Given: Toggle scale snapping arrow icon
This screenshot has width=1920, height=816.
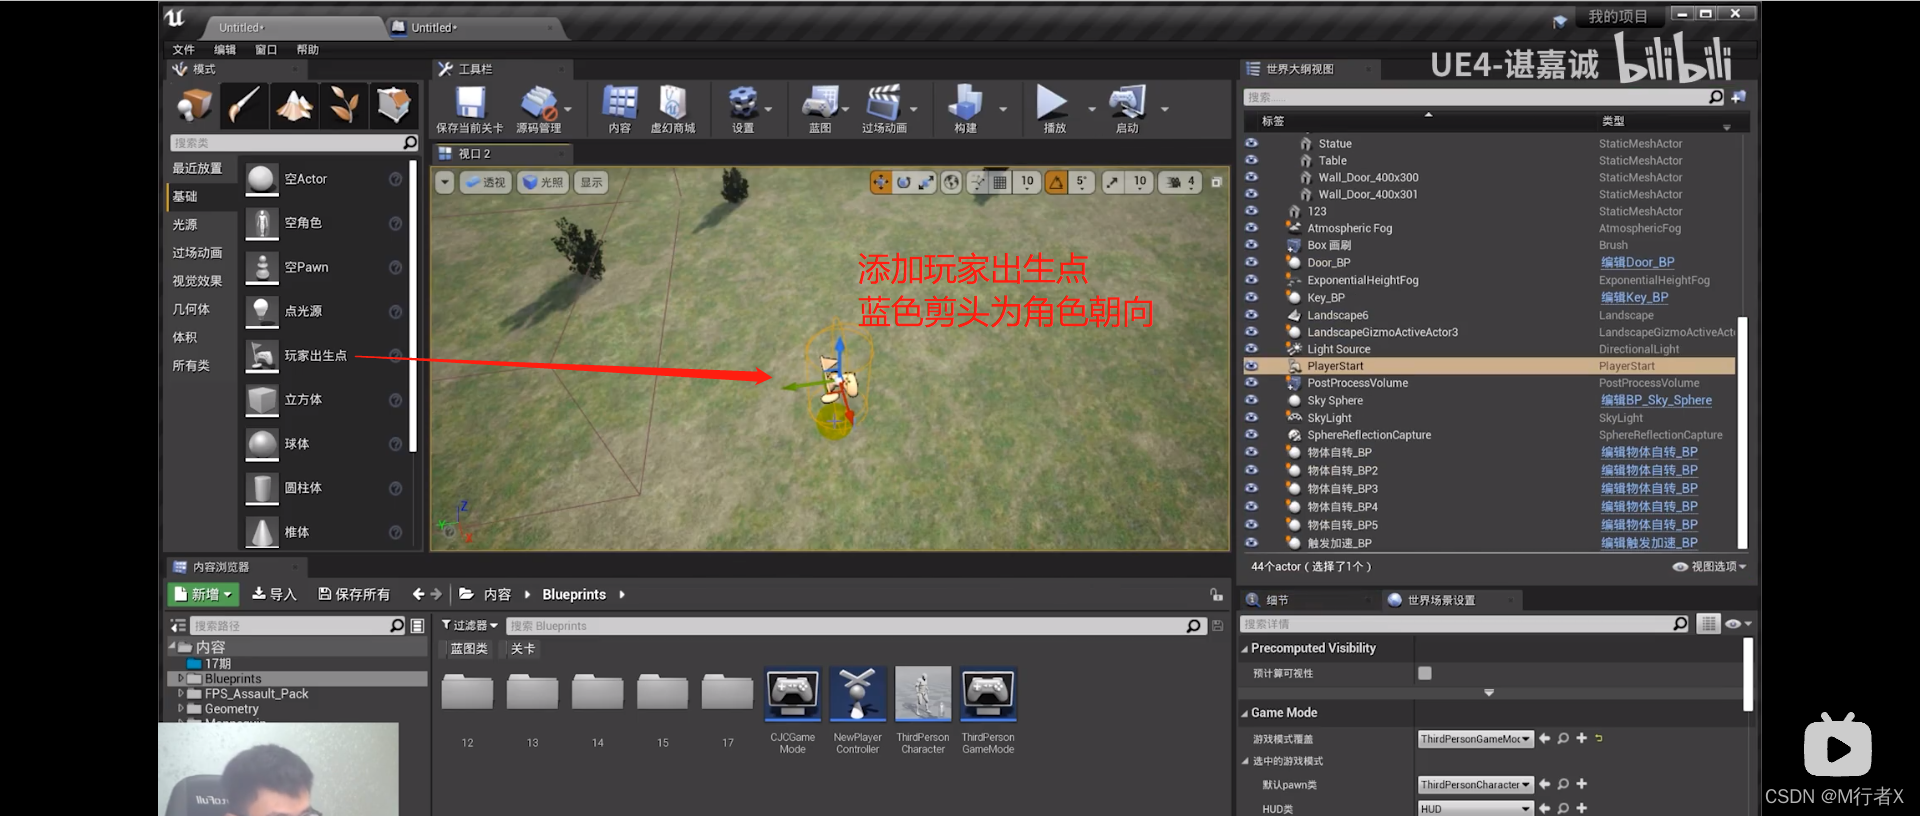Looking at the screenshot, I should (1113, 182).
